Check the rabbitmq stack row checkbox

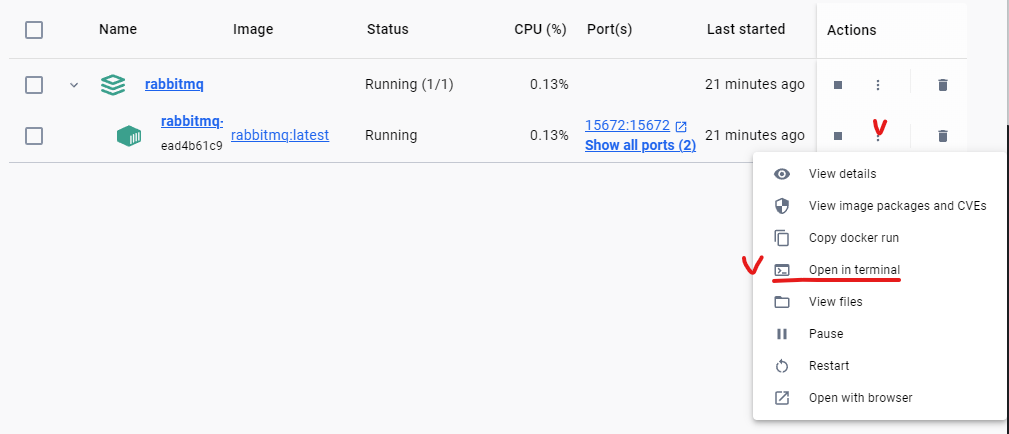(34, 85)
